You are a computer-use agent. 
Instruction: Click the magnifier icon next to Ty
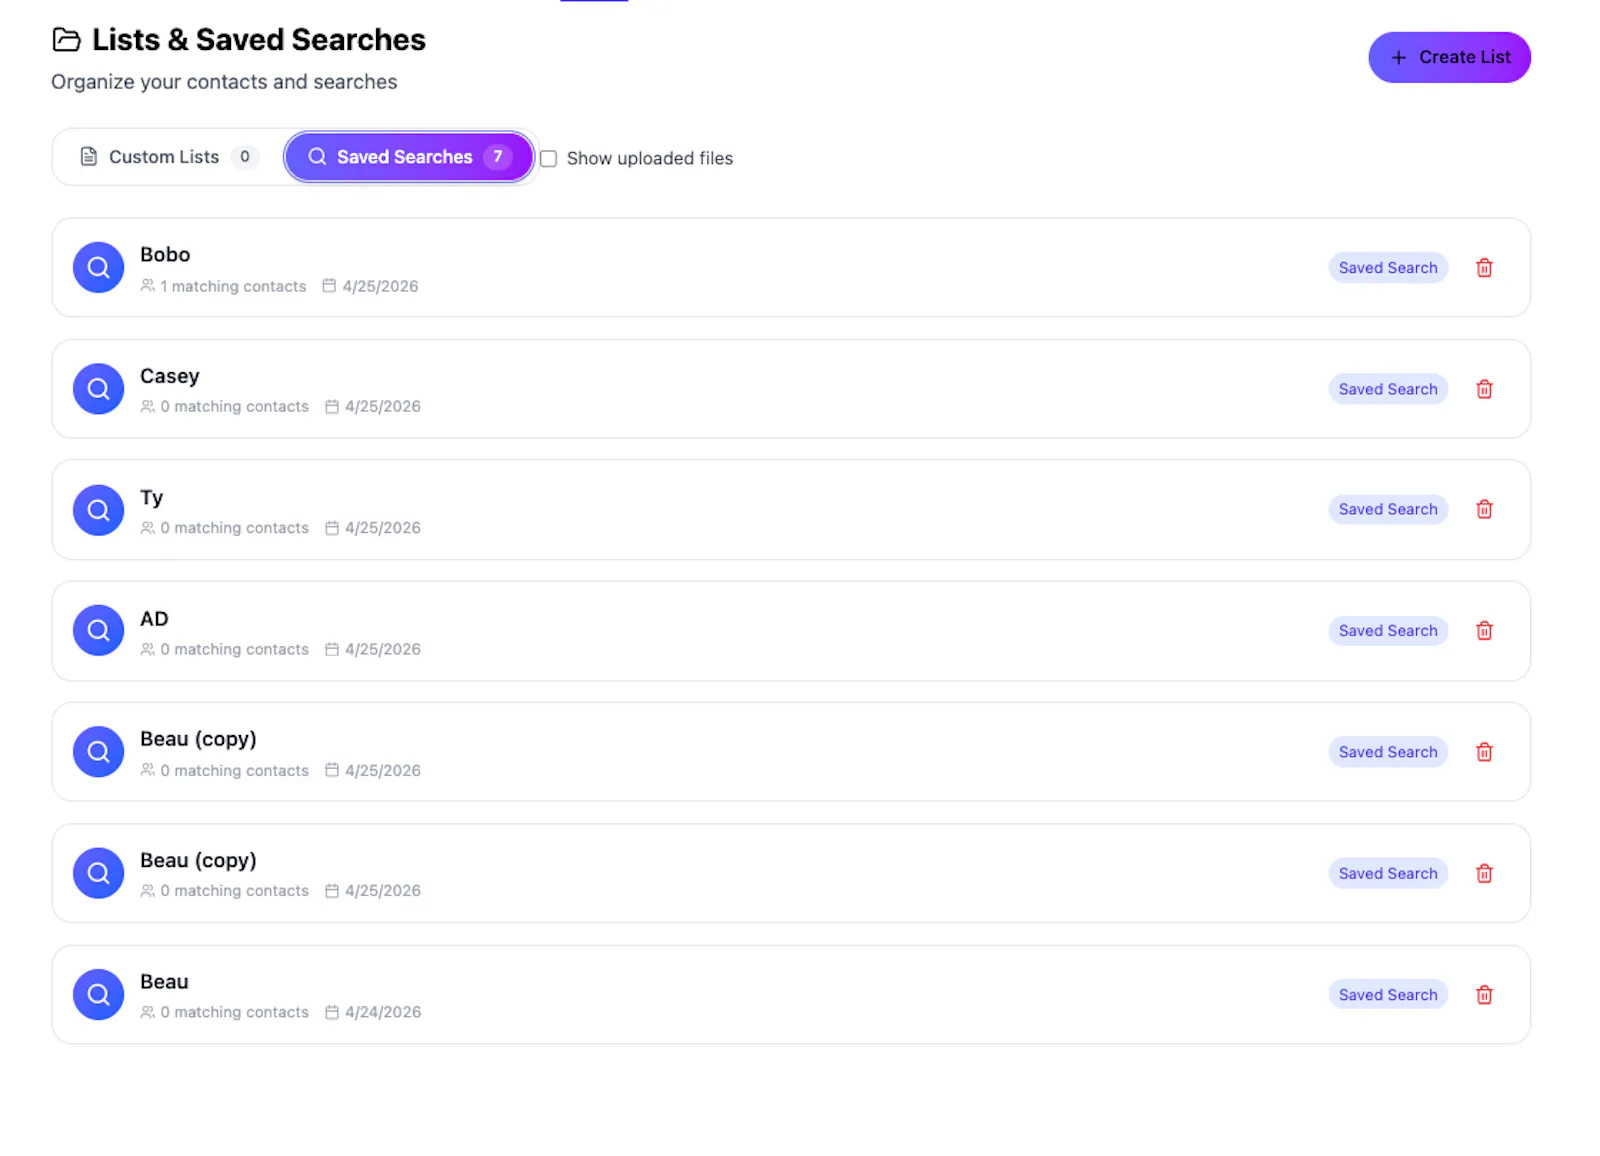(98, 510)
